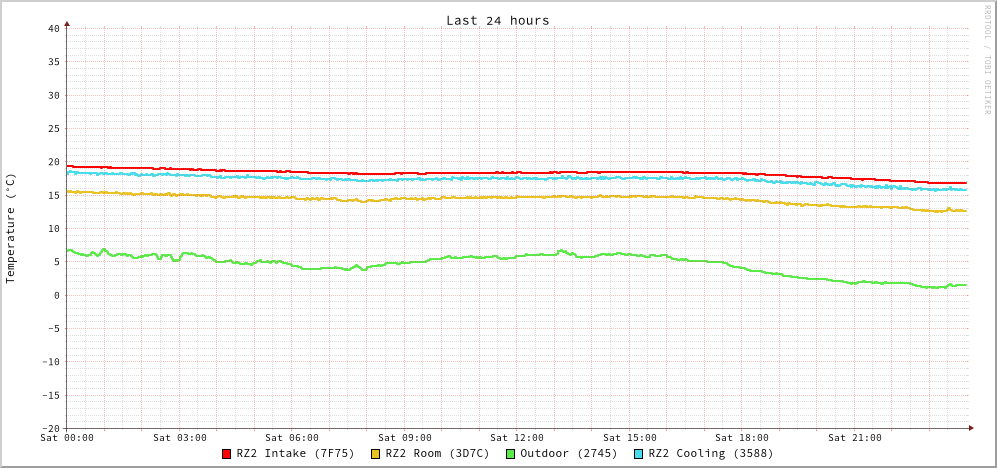This screenshot has width=997, height=468.
Task: Click the arrowhead at the time axis end
Action: (x=970, y=428)
